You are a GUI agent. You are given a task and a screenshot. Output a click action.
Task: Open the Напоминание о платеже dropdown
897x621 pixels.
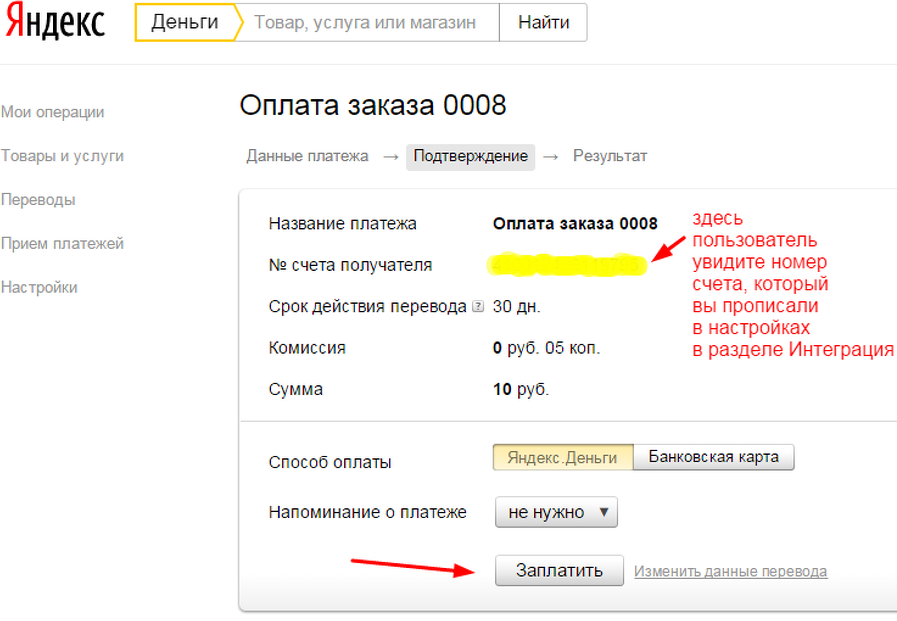pyautogui.click(x=556, y=512)
